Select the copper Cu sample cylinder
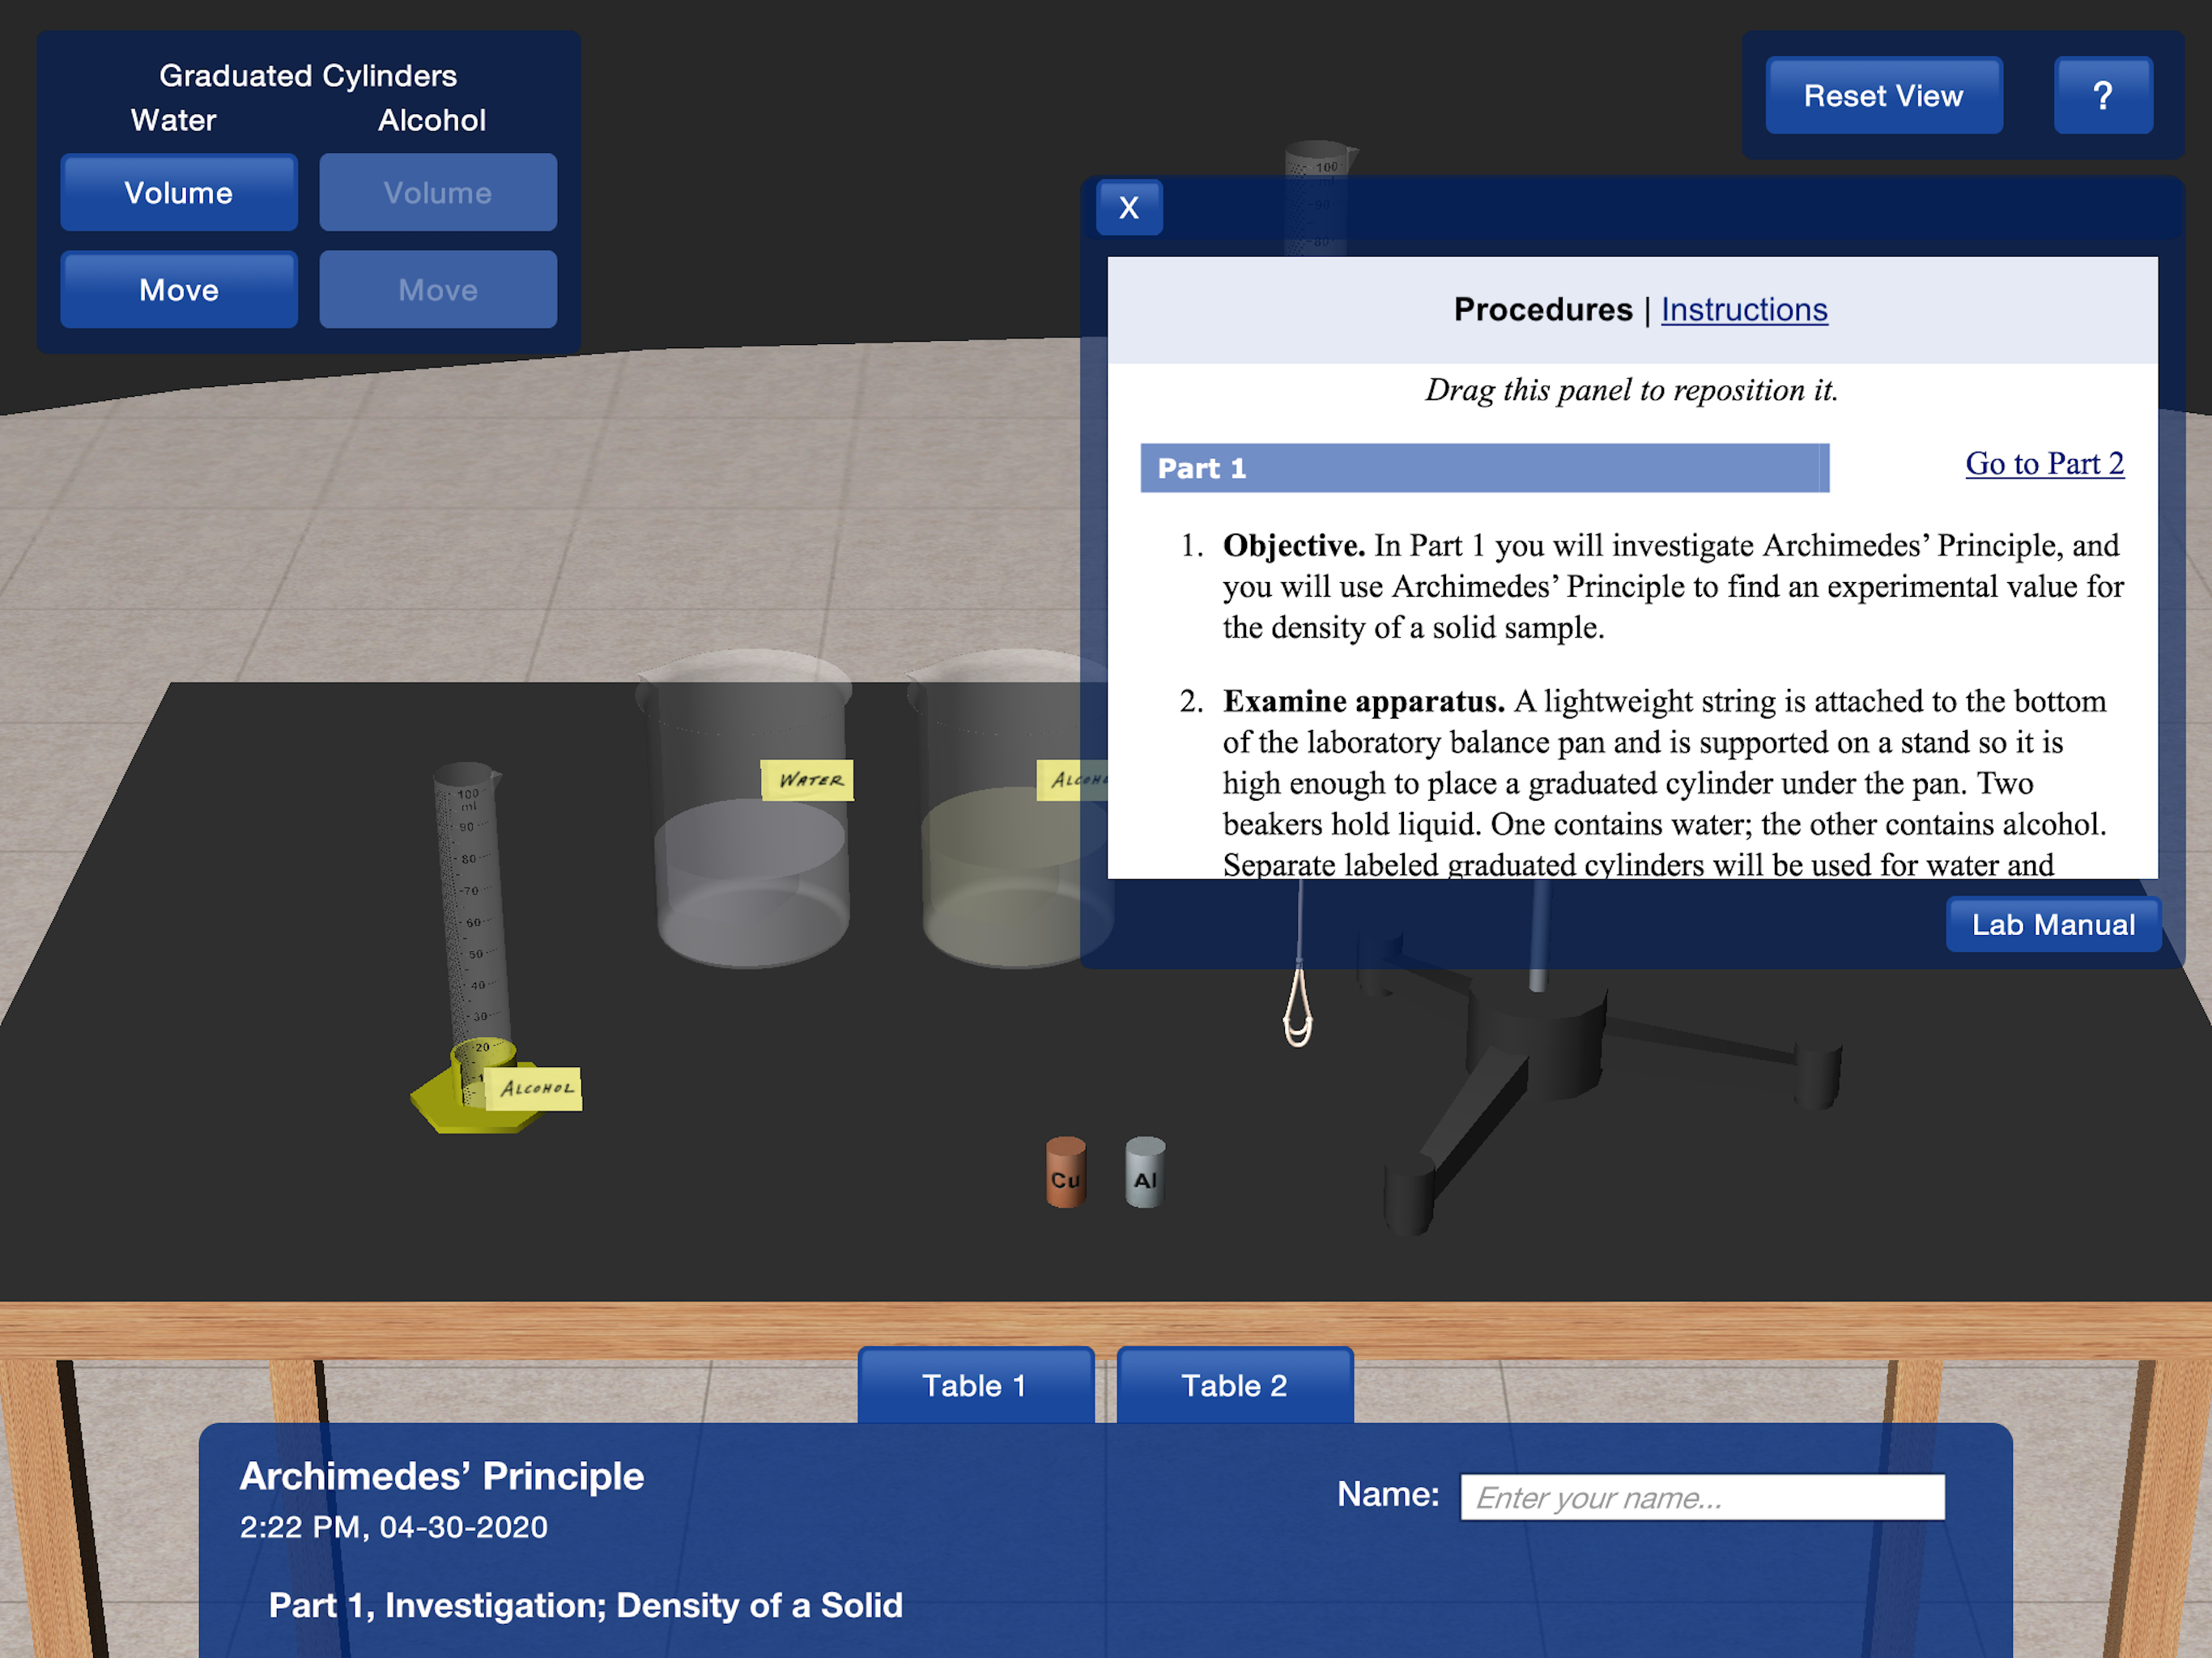The image size is (2212, 1658). (x=1065, y=1173)
